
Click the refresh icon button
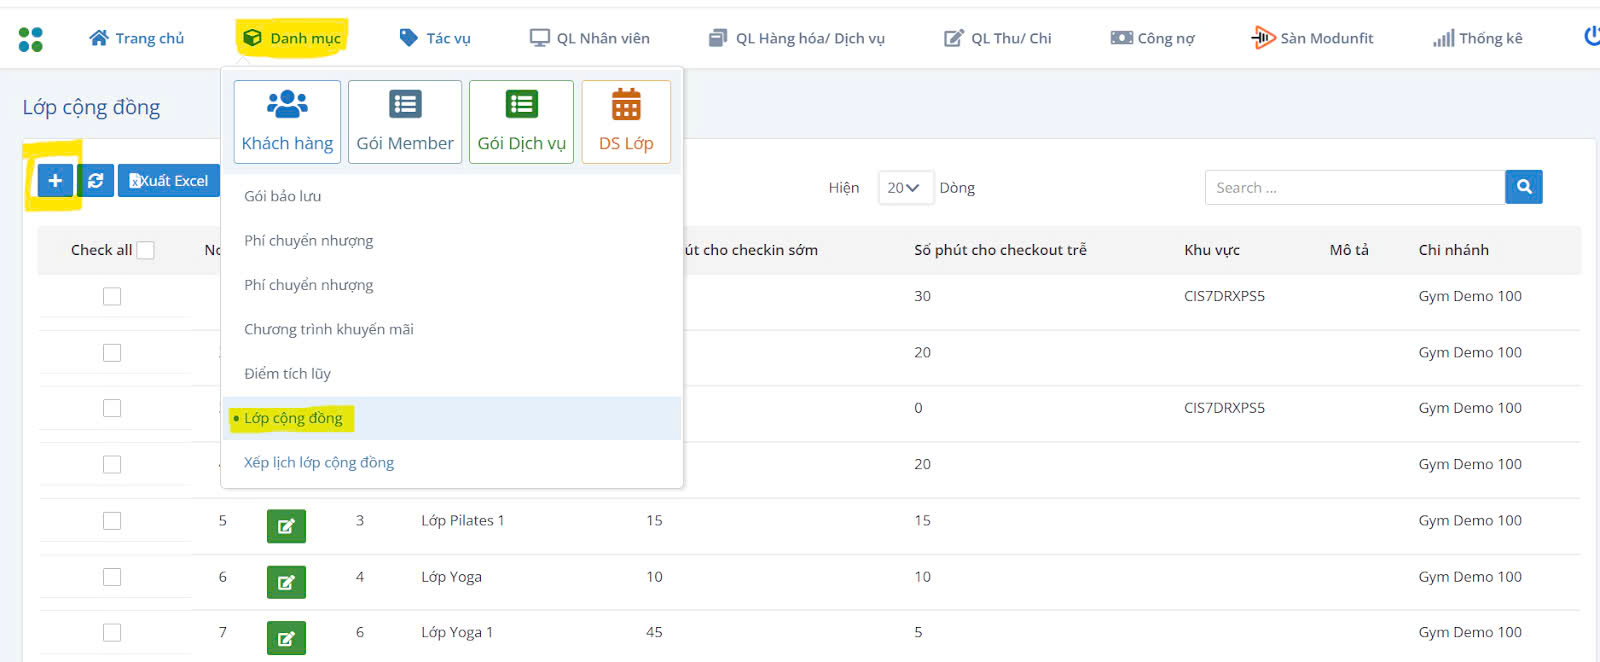96,181
